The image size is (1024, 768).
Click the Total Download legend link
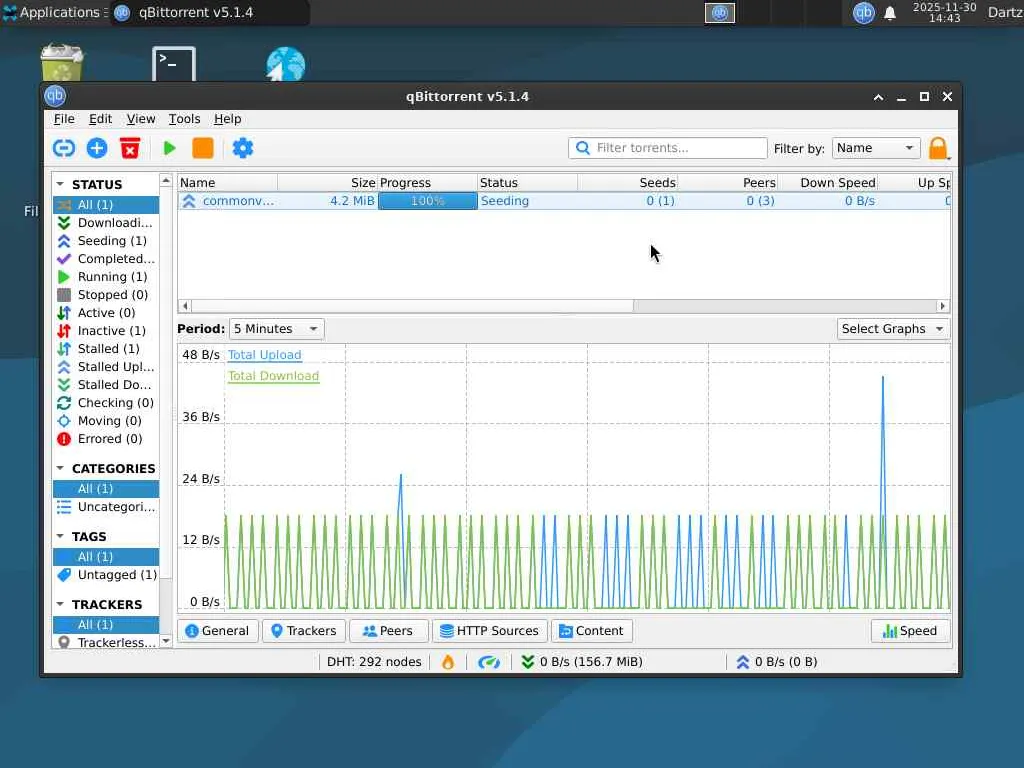coord(274,376)
